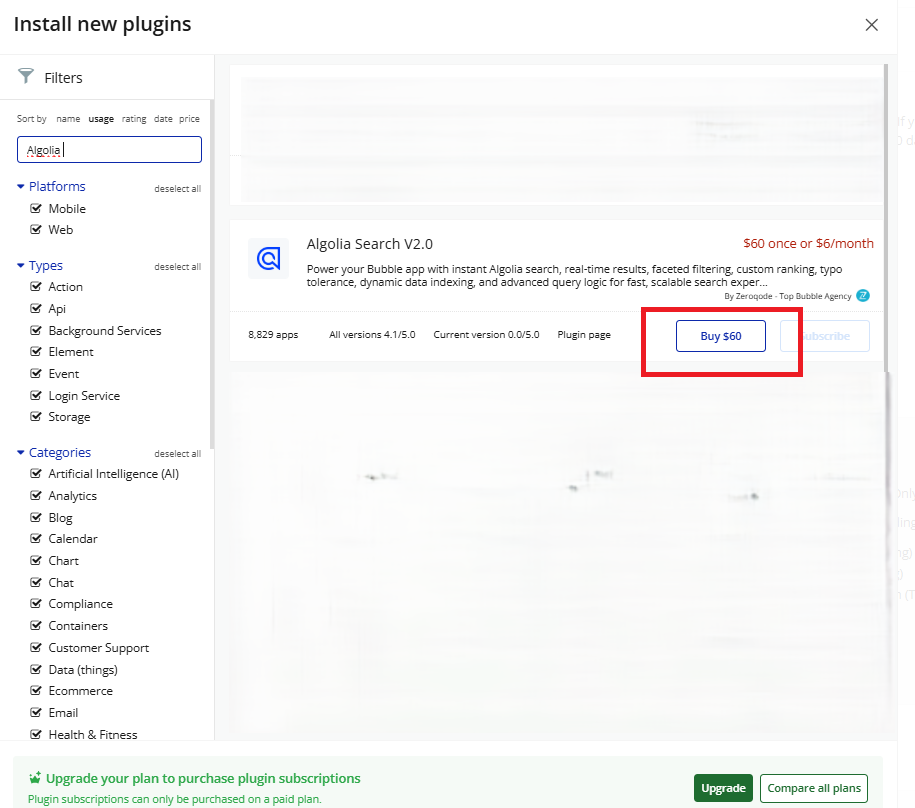Toggle the Web platform checkbox
Viewport: 915px width, 808px height.
pyautogui.click(x=36, y=230)
